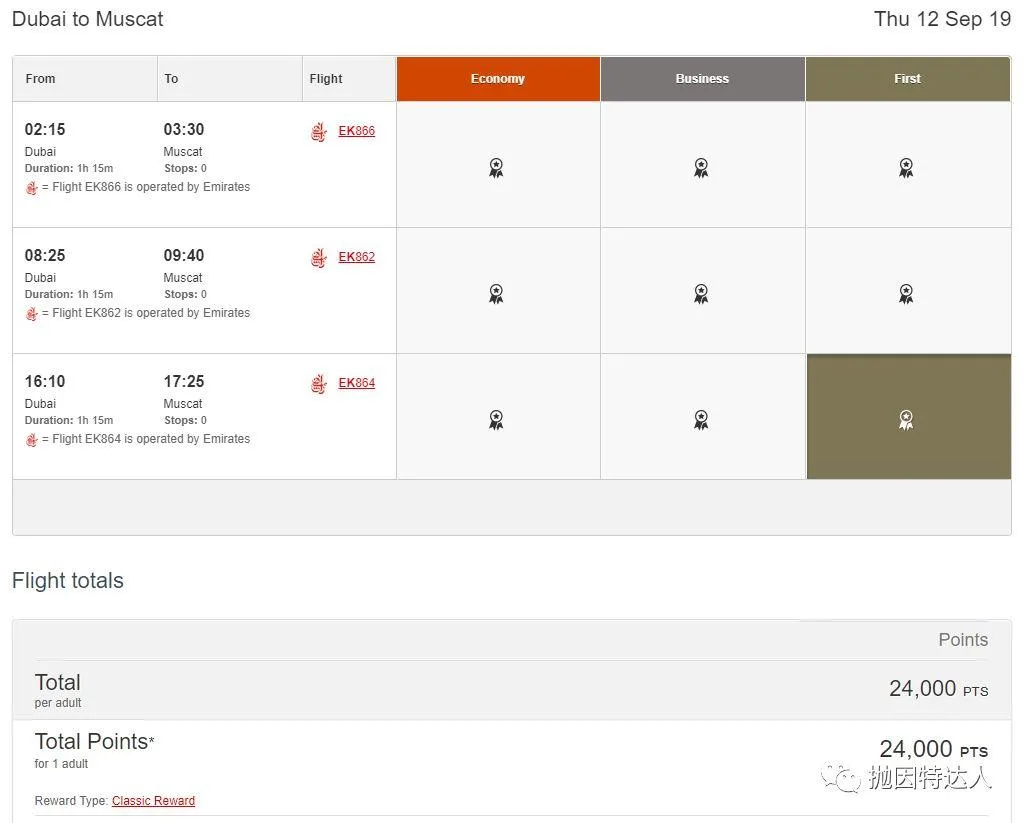The width and height of the screenshot is (1026, 823).
Task: Open flight EK866 details link
Action: click(x=356, y=131)
